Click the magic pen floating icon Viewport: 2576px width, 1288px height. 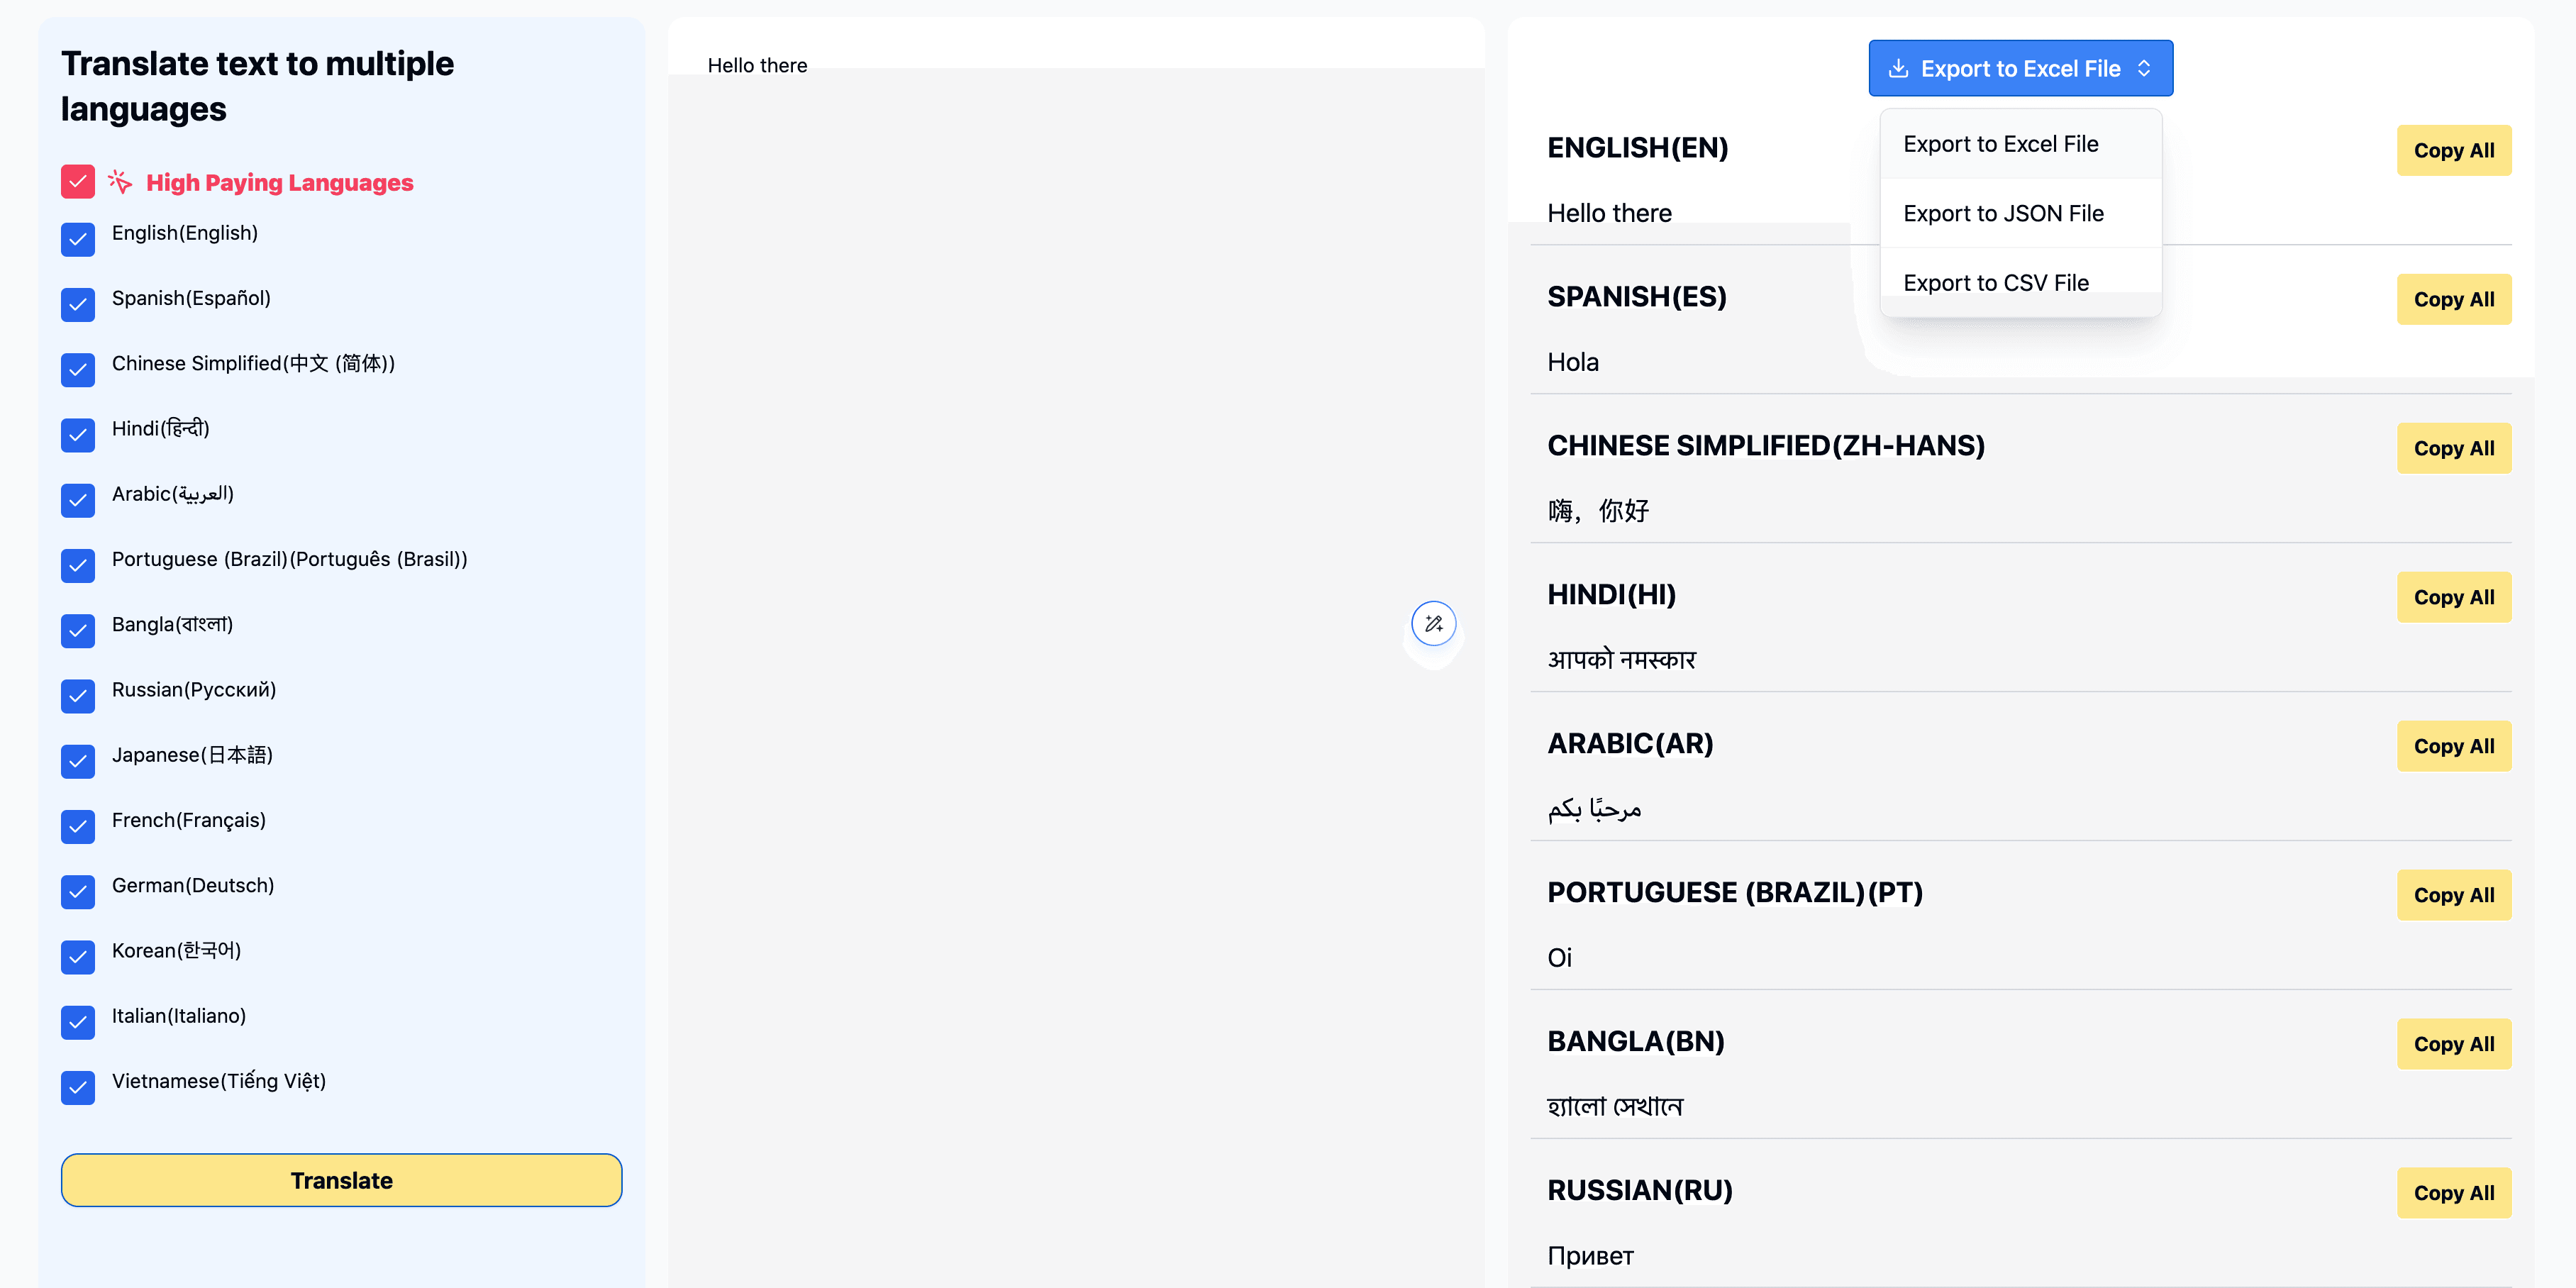(1433, 624)
